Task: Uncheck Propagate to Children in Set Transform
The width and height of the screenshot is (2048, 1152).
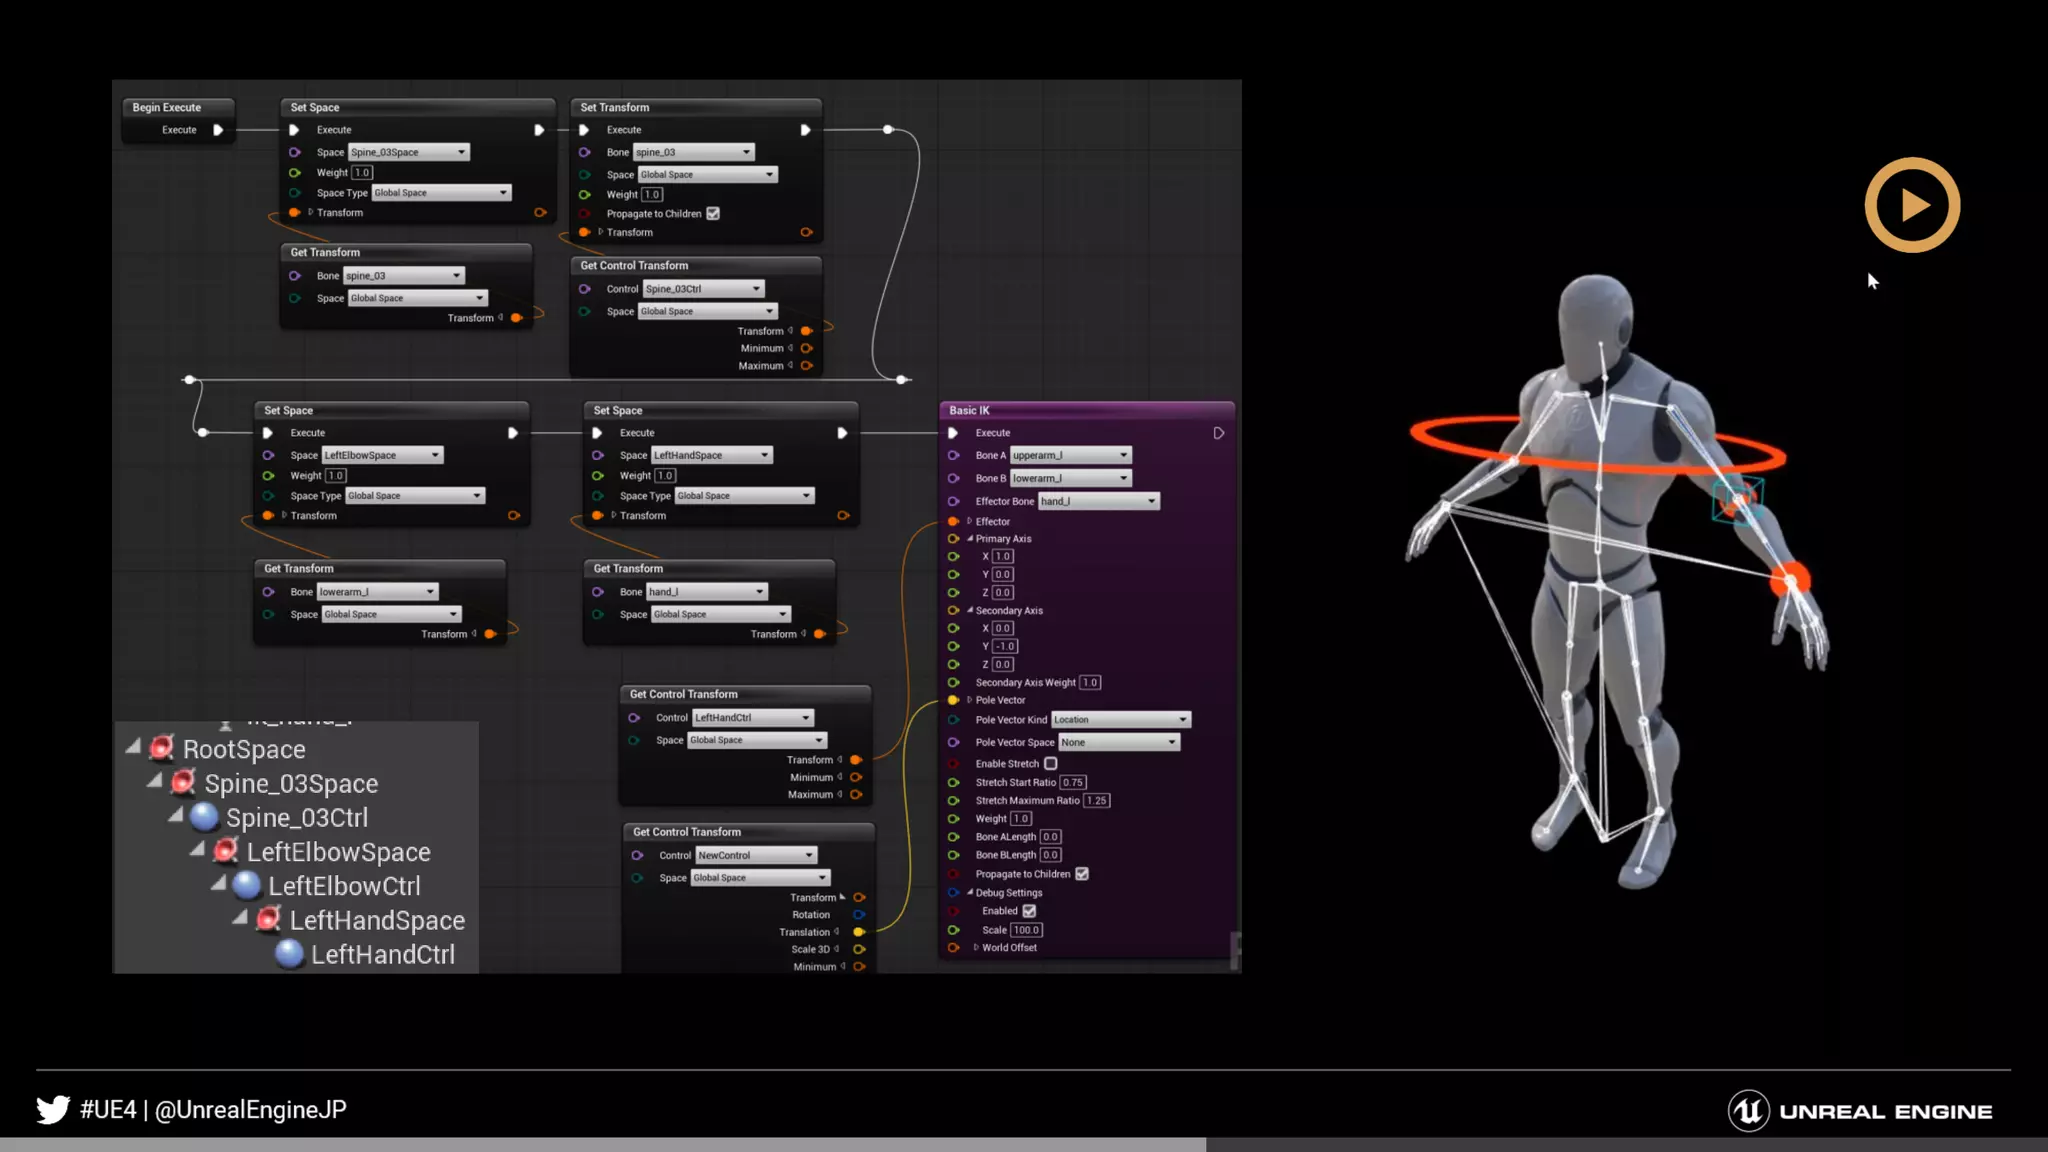Action: point(713,213)
